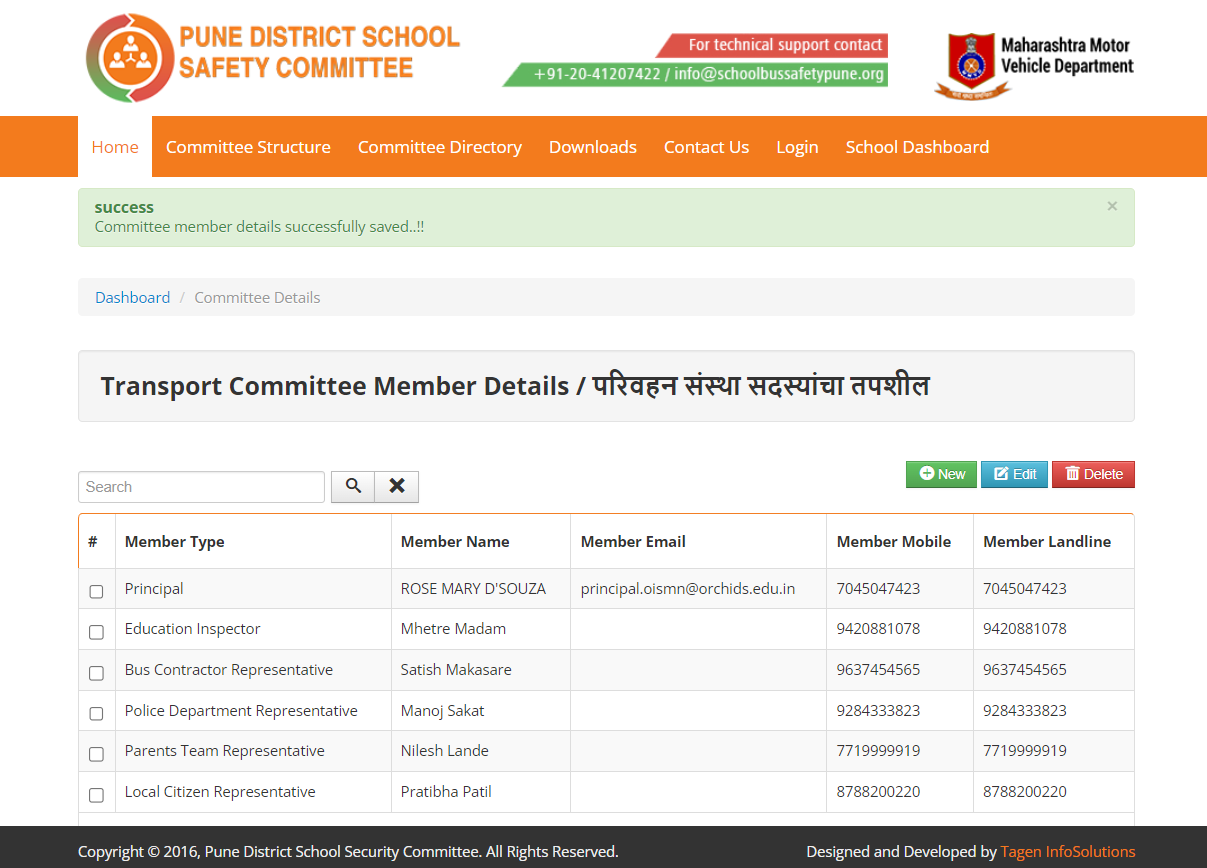Click the Pune District School Safety Committee logo
The height and width of the screenshot is (868, 1207).
pyautogui.click(x=272, y=57)
